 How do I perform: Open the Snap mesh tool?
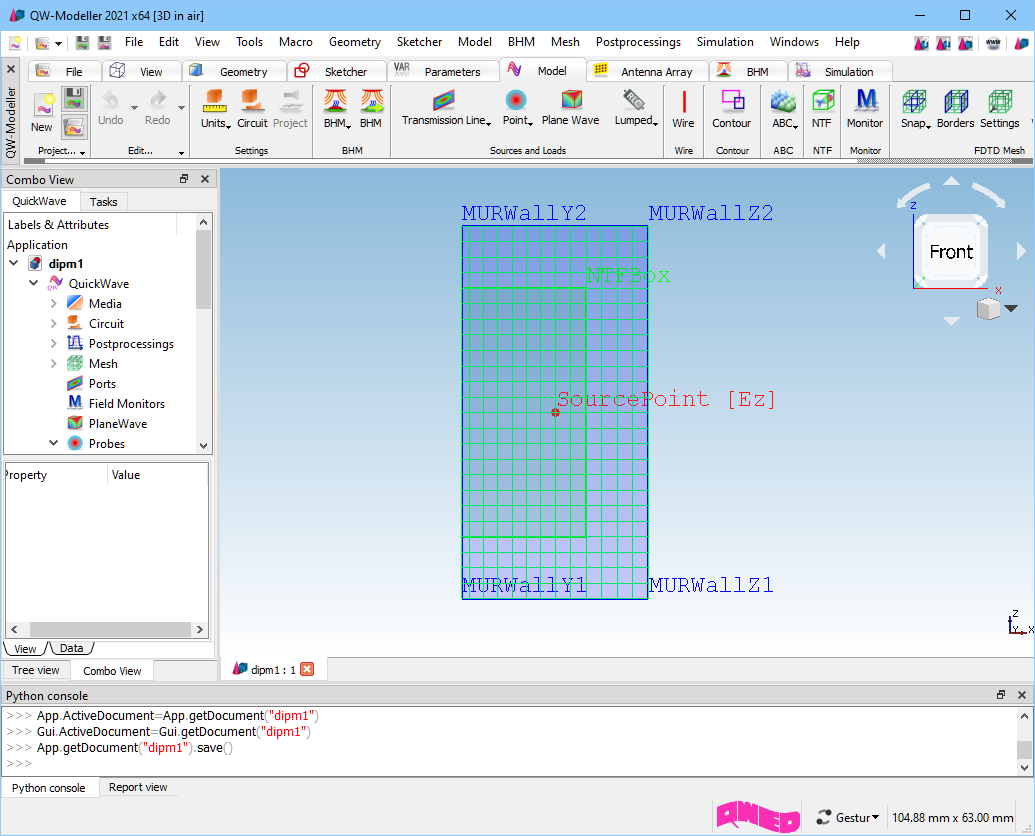click(x=915, y=110)
